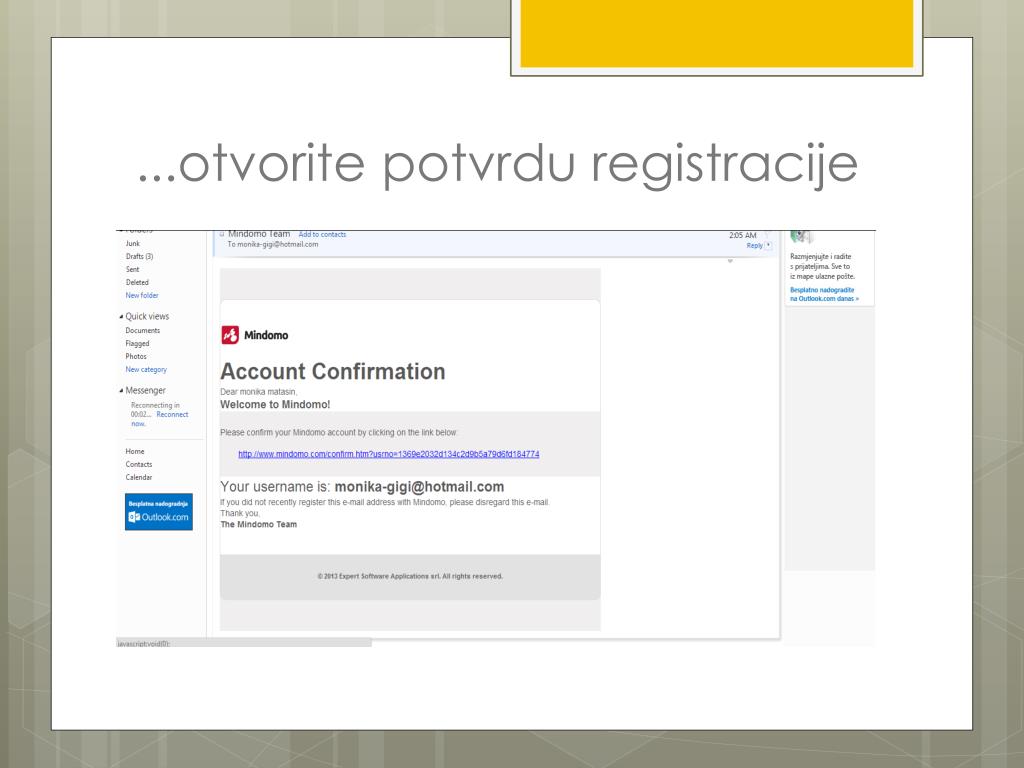Click the New category link

(146, 370)
